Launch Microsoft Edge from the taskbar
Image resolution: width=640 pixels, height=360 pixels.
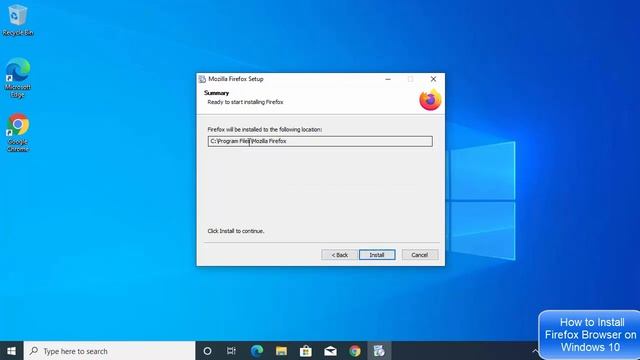tap(257, 351)
